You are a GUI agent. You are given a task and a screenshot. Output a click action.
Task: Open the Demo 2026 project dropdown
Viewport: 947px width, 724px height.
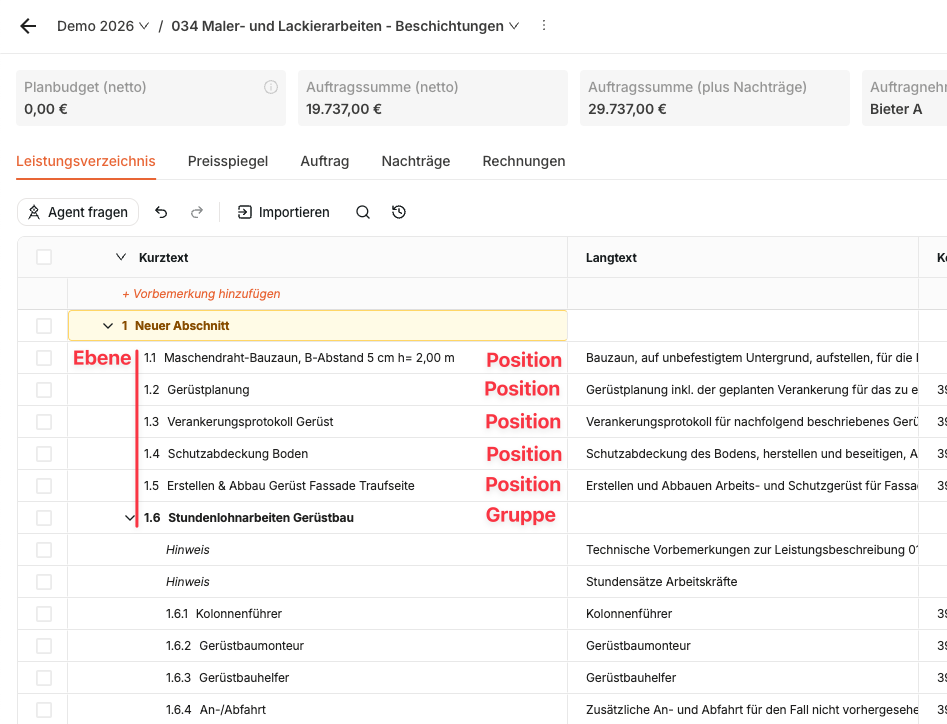[103, 26]
